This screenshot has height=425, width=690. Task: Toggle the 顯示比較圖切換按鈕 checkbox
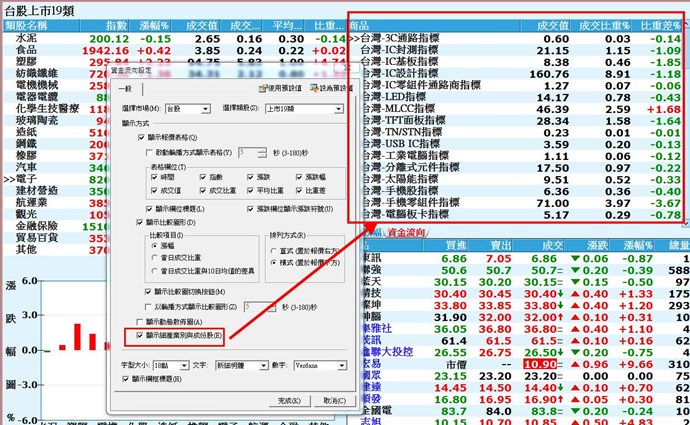click(148, 292)
